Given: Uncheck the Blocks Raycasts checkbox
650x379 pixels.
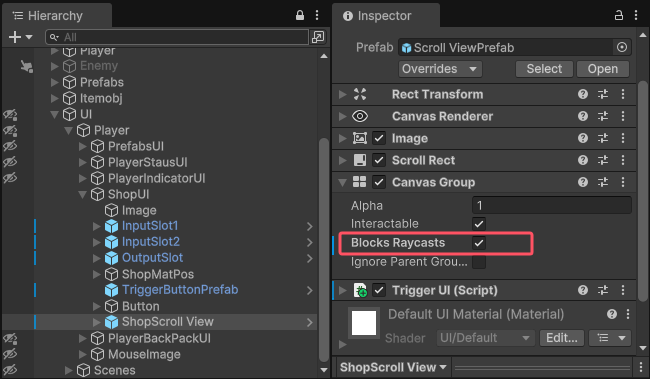Looking at the screenshot, I should pyautogui.click(x=479, y=243).
